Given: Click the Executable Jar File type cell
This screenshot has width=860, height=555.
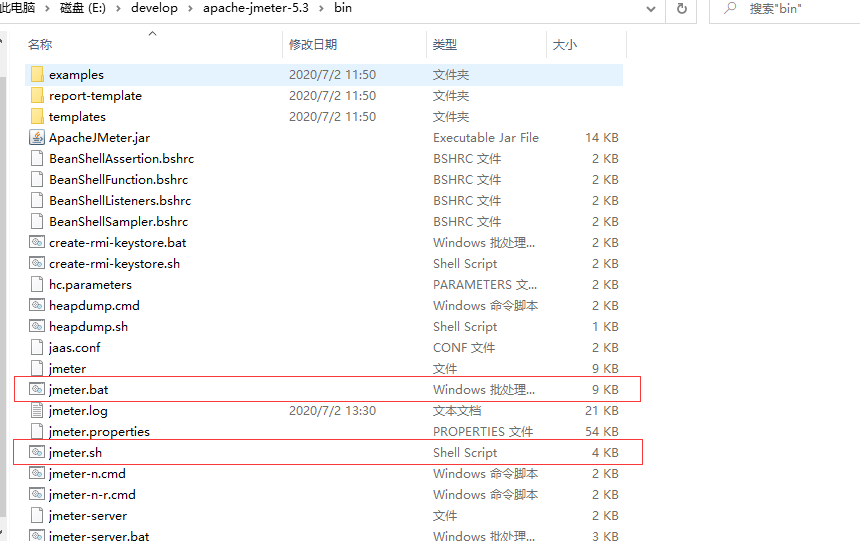Looking at the screenshot, I should pyautogui.click(x=486, y=138).
